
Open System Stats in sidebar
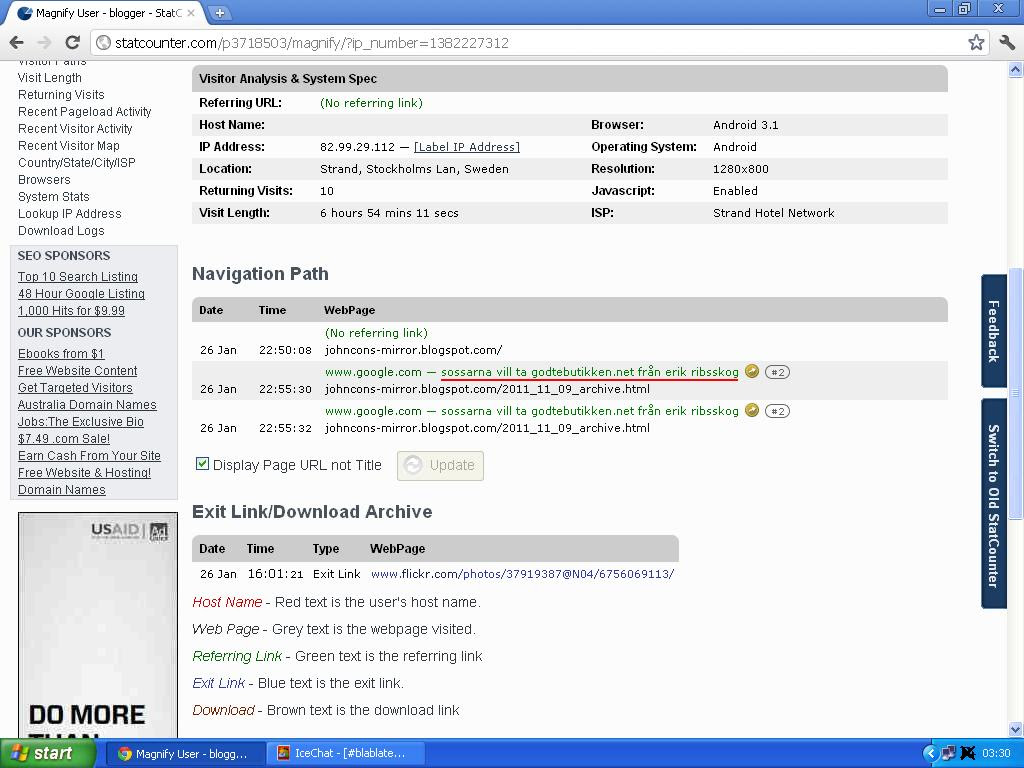coord(54,197)
